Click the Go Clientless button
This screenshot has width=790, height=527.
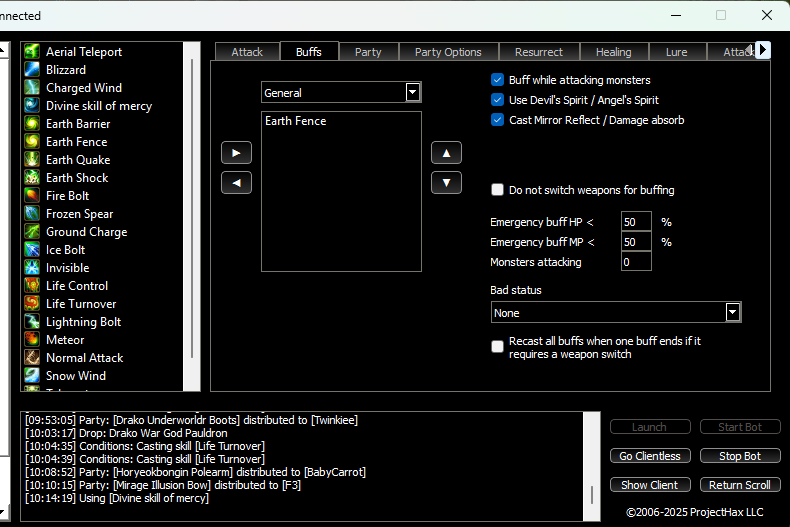pos(649,456)
